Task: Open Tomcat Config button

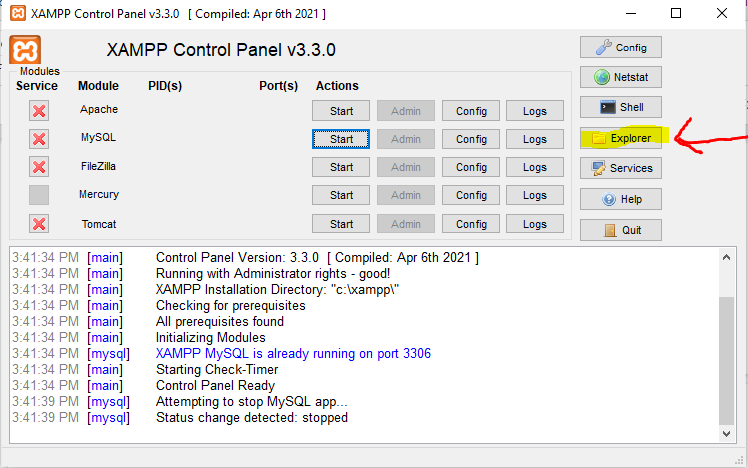Action: click(x=471, y=224)
